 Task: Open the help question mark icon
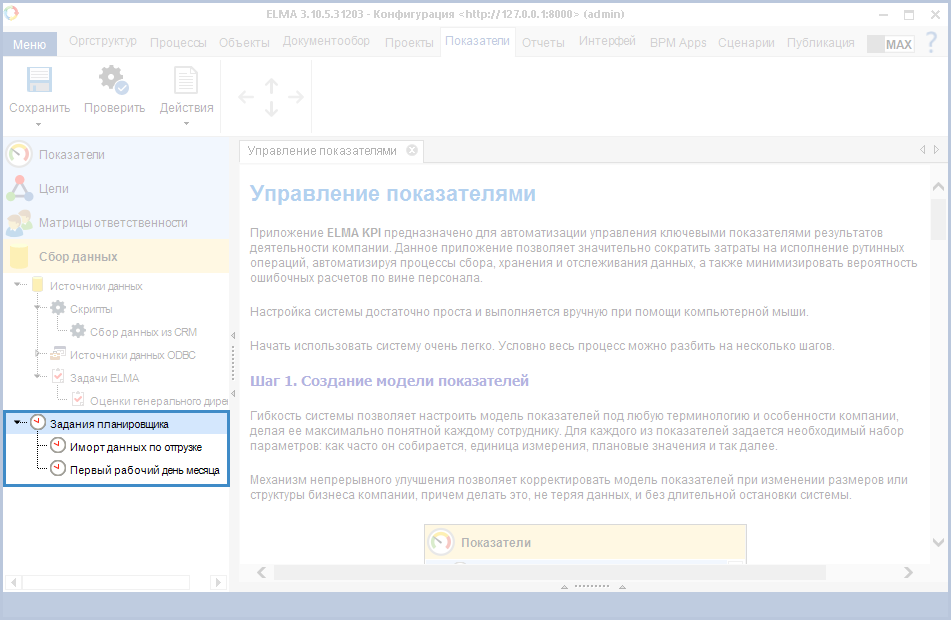point(930,43)
